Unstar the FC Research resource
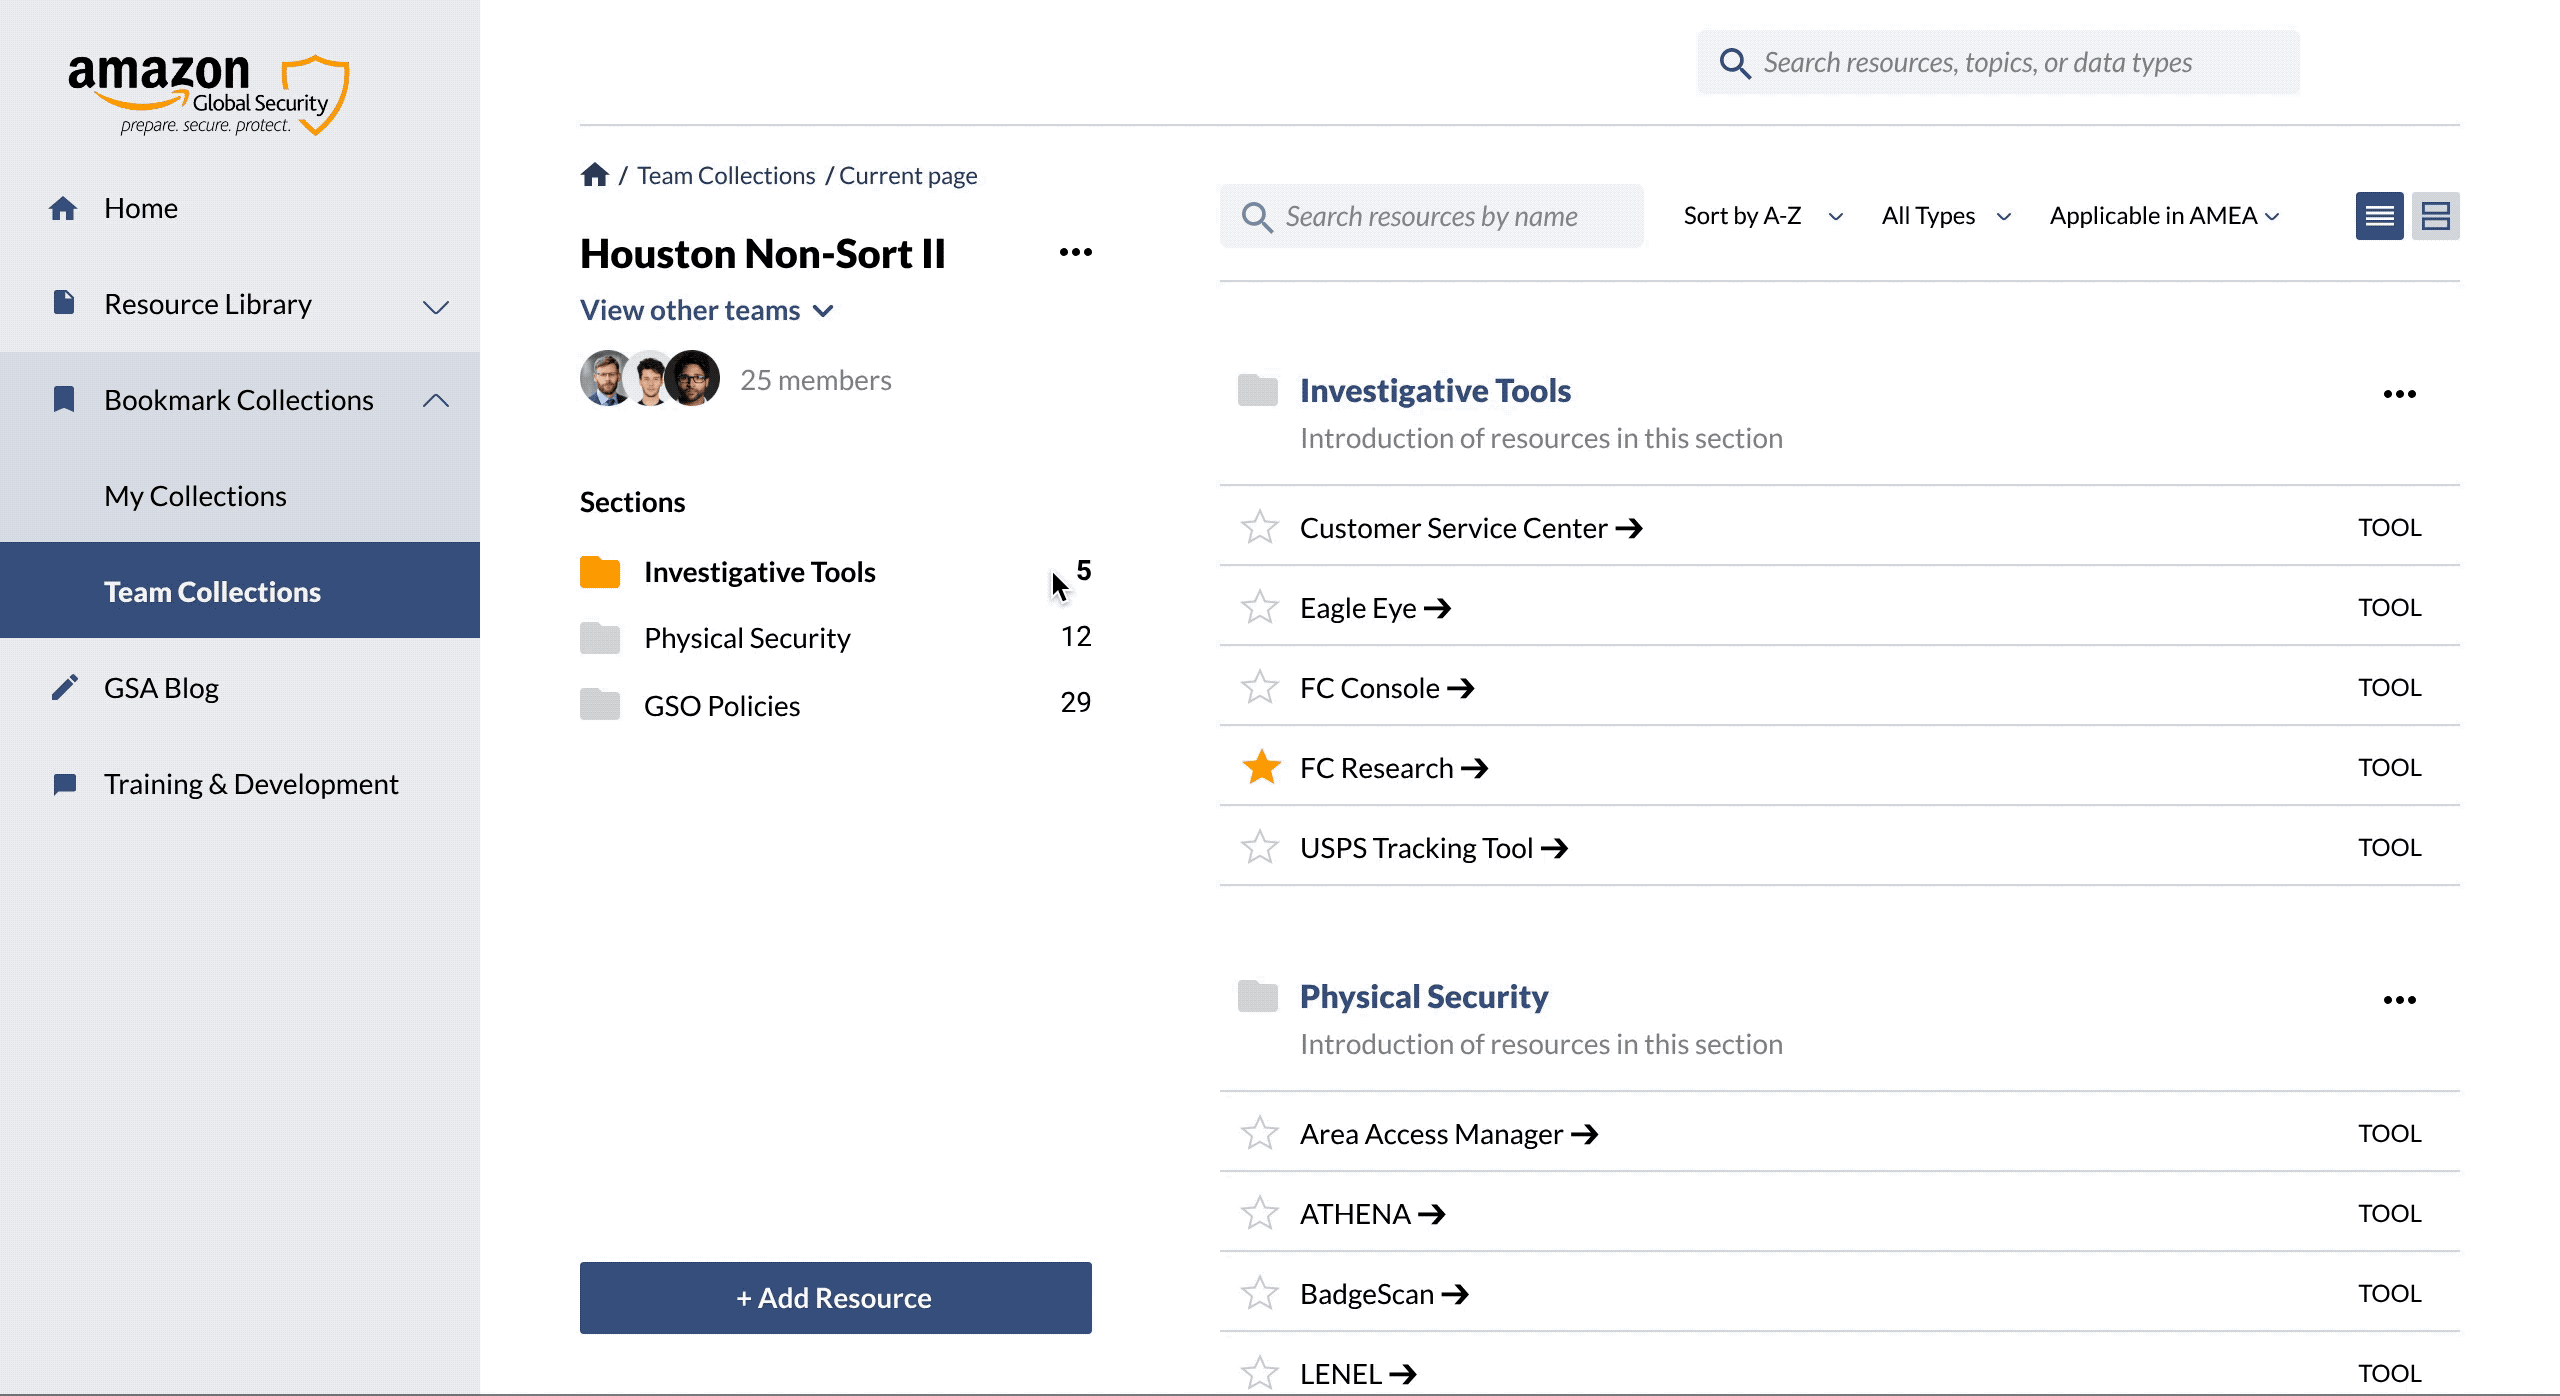 [x=1261, y=767]
